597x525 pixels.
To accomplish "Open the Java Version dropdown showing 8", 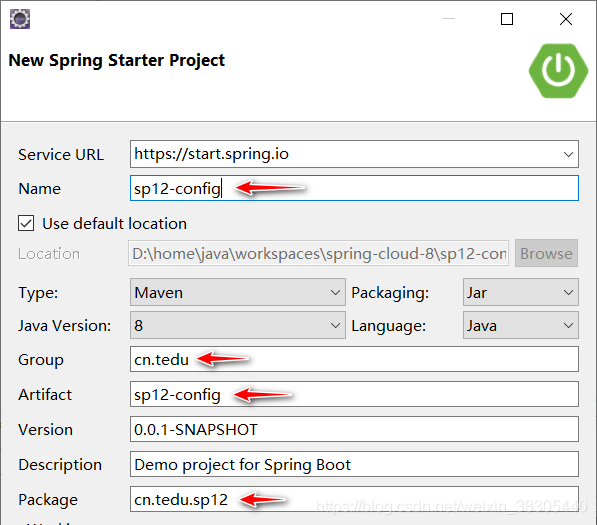I will click(x=238, y=326).
